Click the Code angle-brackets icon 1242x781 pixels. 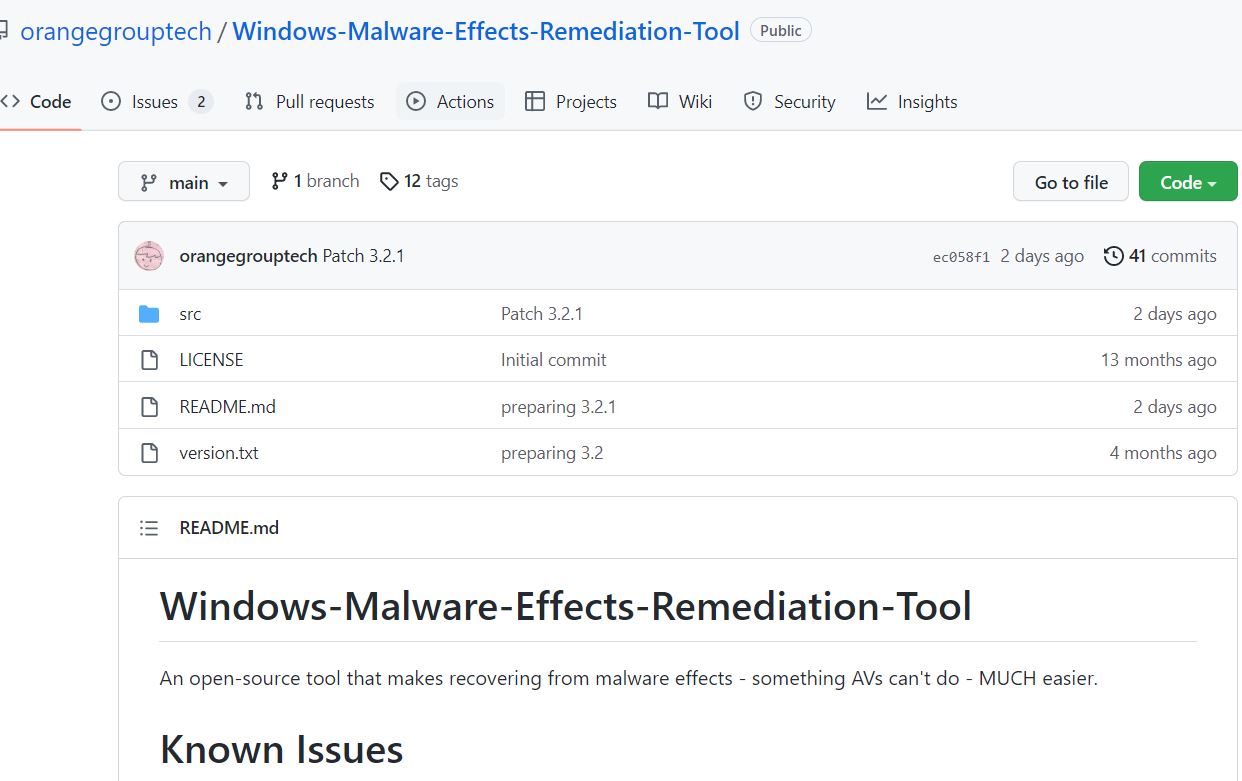pos(10,101)
